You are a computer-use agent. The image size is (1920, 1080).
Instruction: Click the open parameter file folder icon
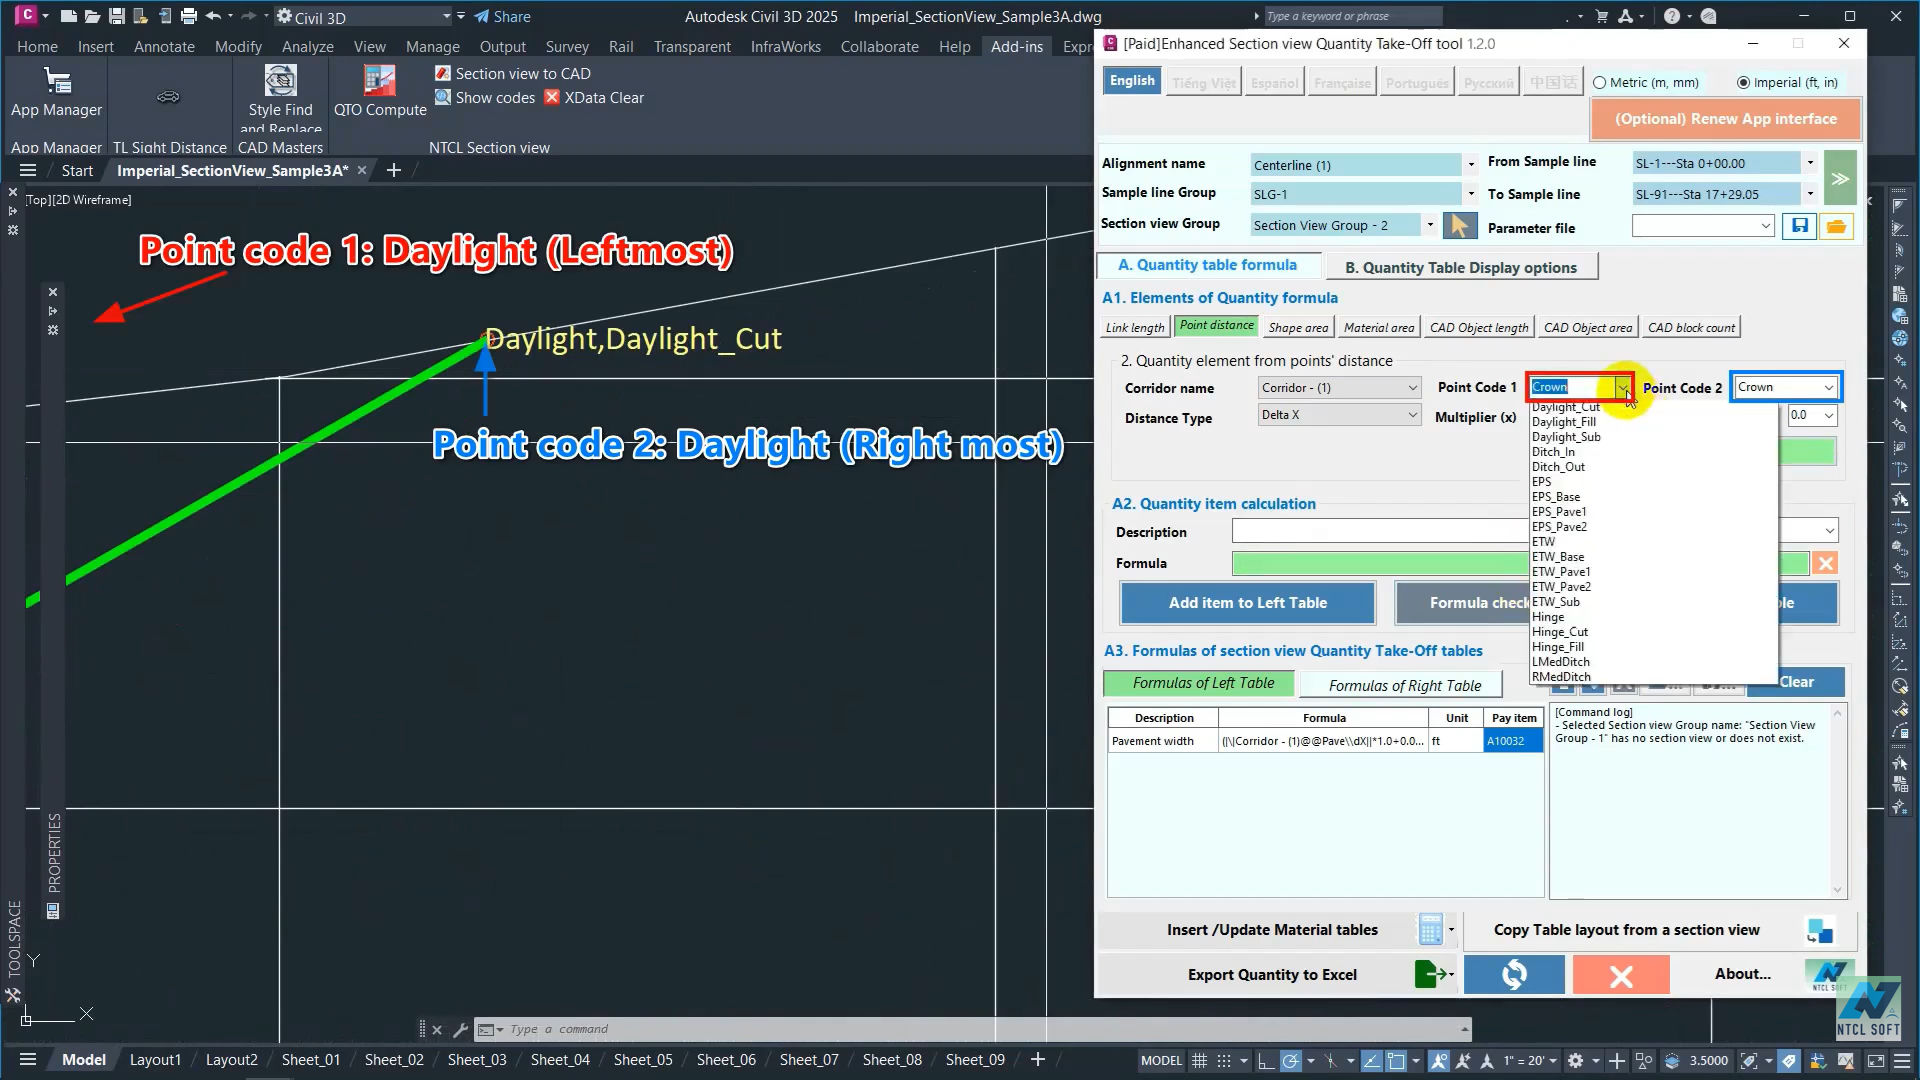(x=1836, y=226)
